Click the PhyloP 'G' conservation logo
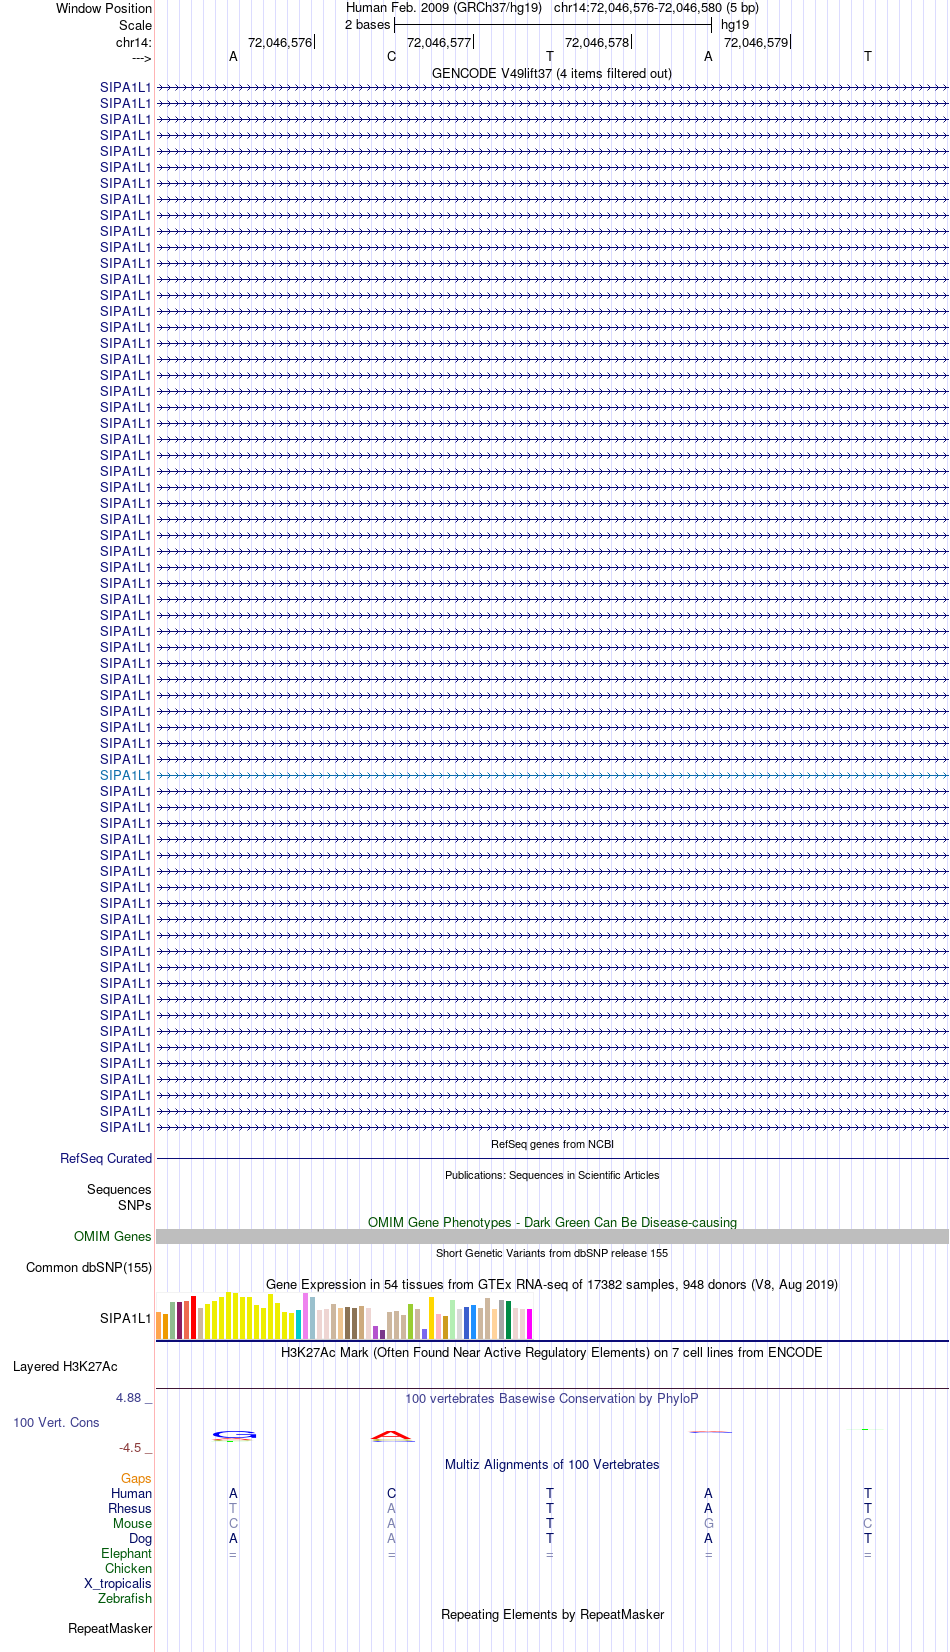 (x=234, y=1436)
